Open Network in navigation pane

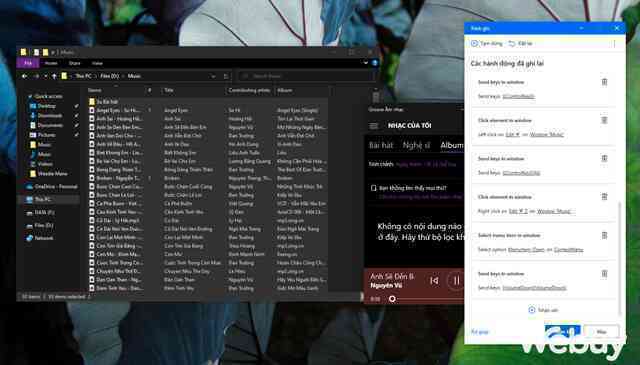pyautogui.click(x=44, y=238)
